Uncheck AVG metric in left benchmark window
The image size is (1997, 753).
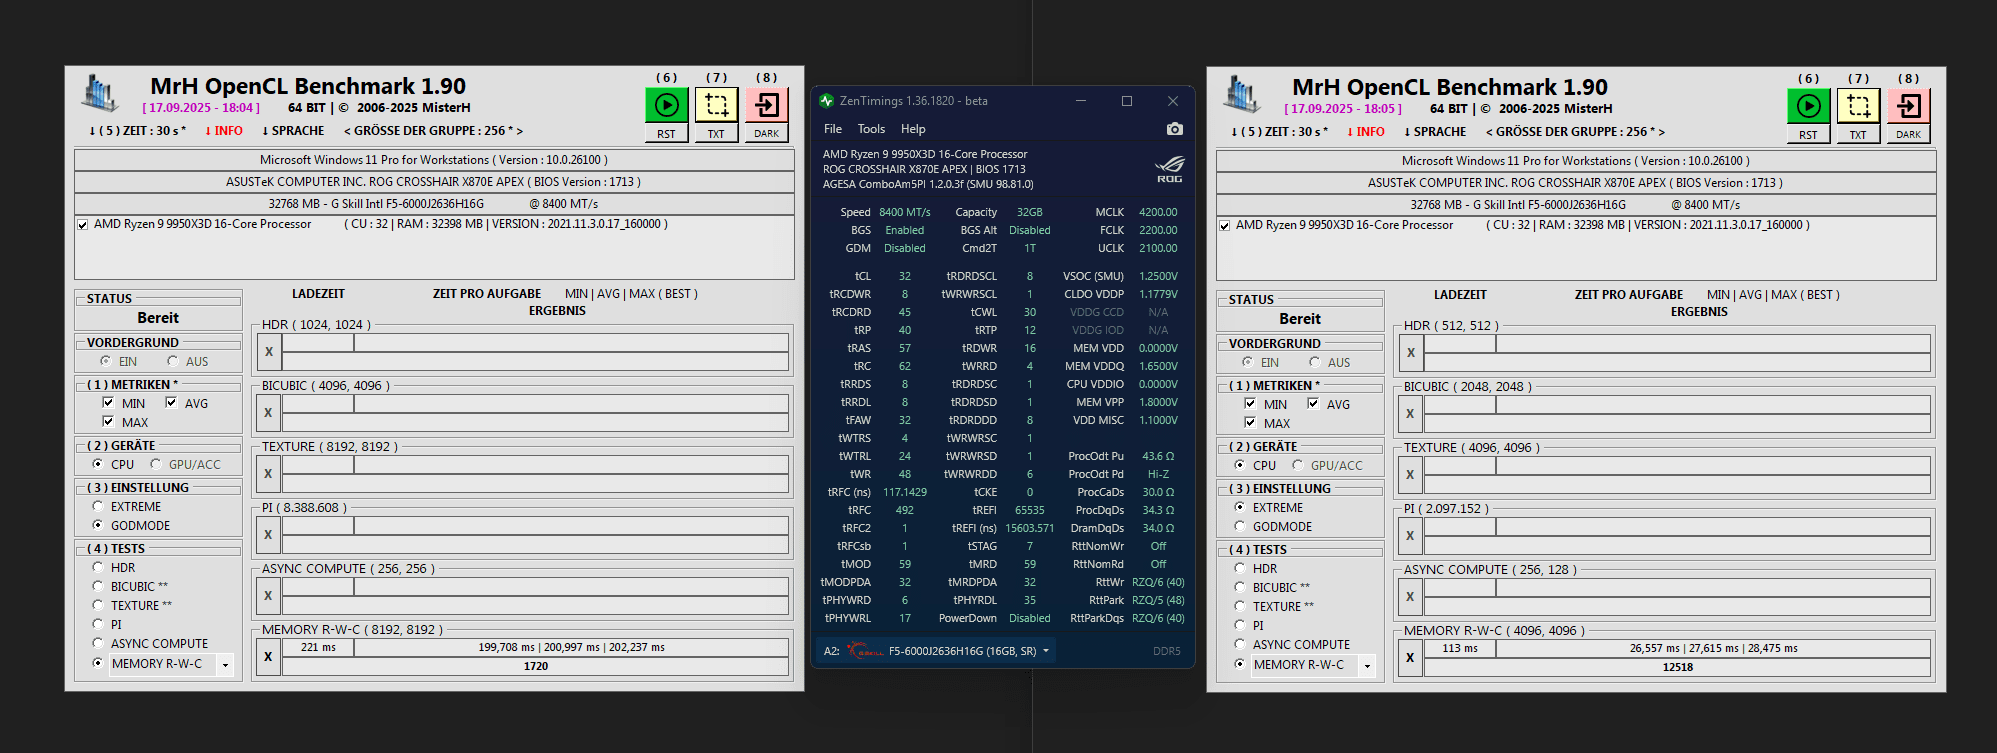pos(171,403)
